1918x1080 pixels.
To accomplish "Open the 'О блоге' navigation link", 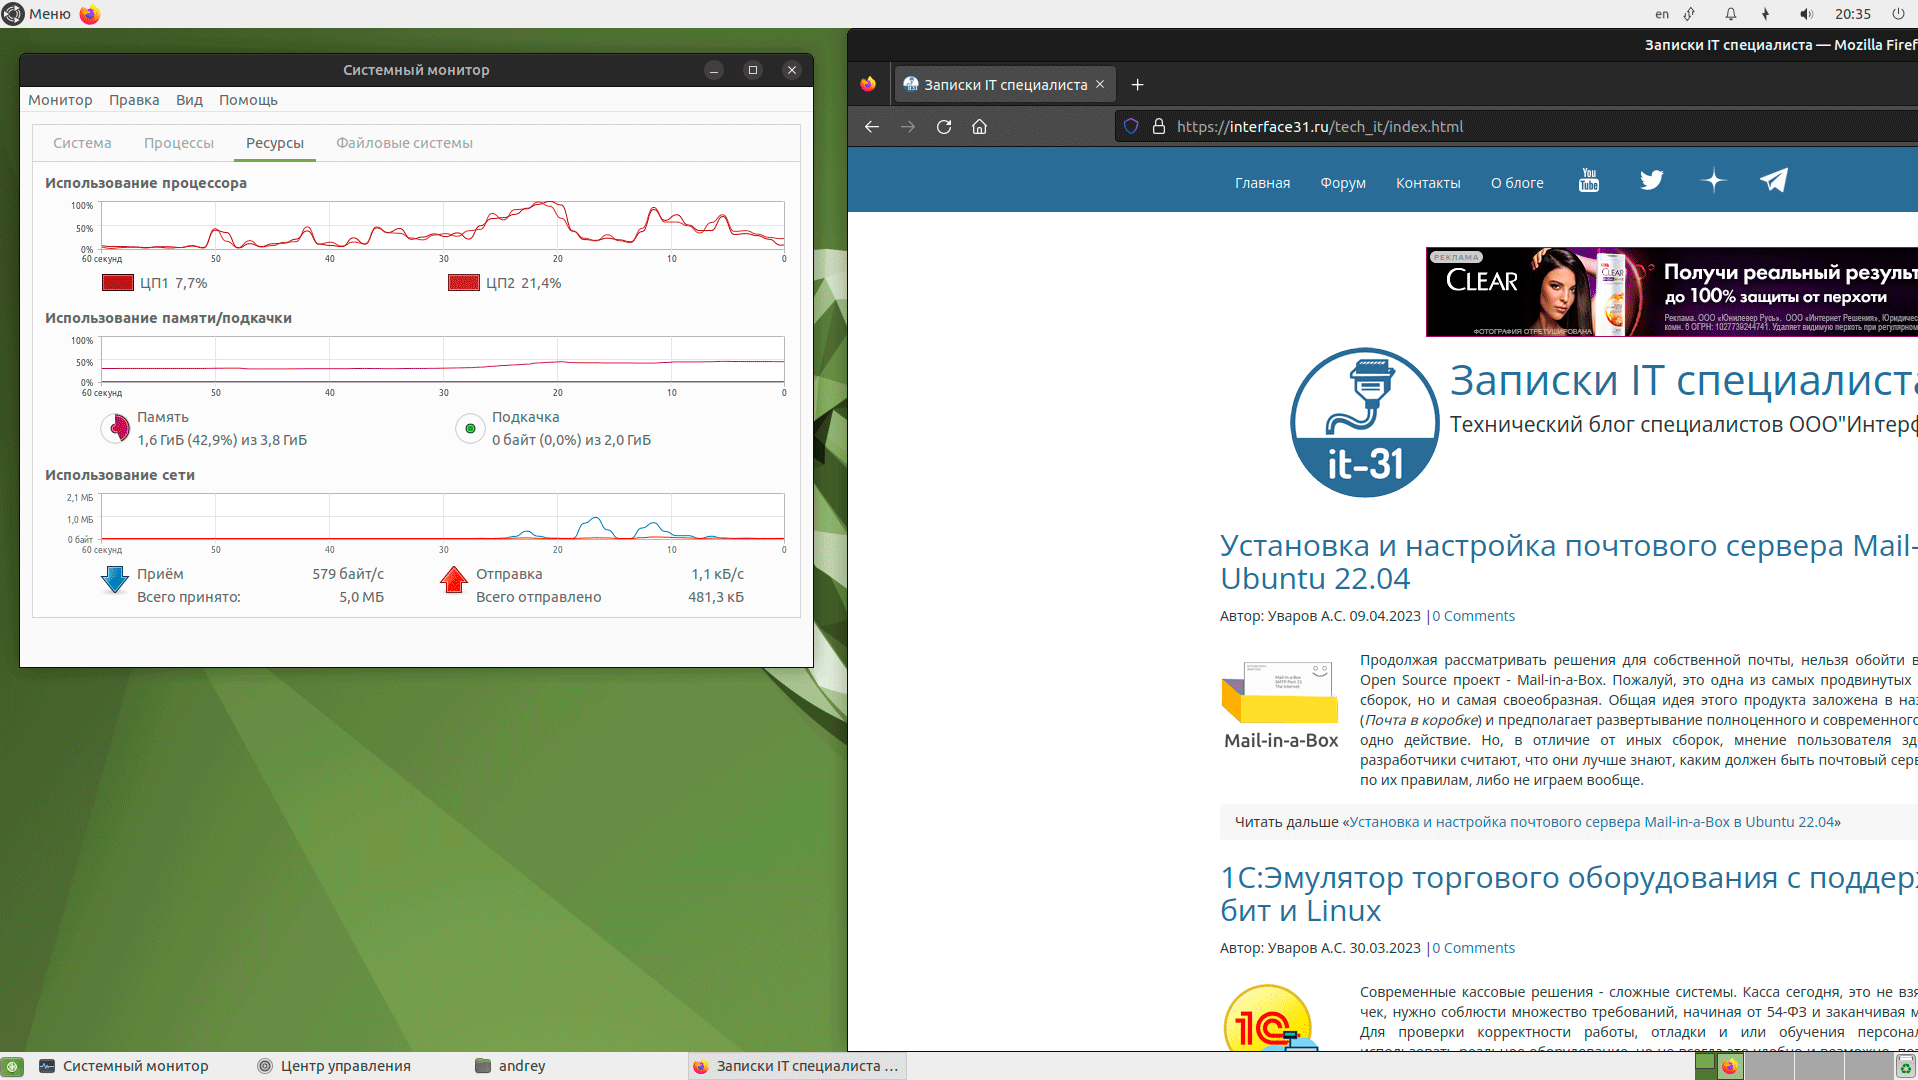I will pos(1517,183).
